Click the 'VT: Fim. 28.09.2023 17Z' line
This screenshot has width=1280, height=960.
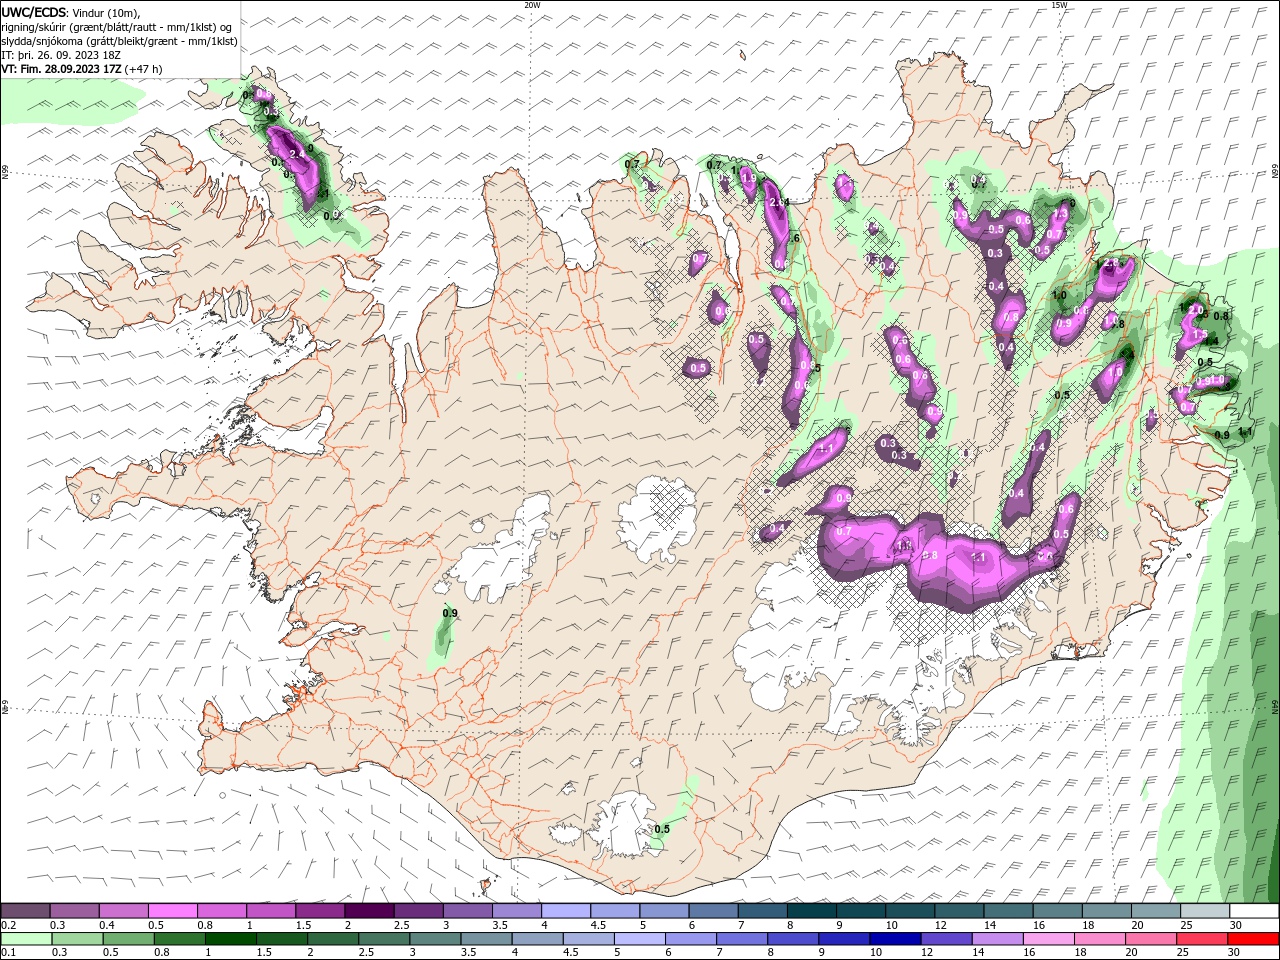point(61,69)
